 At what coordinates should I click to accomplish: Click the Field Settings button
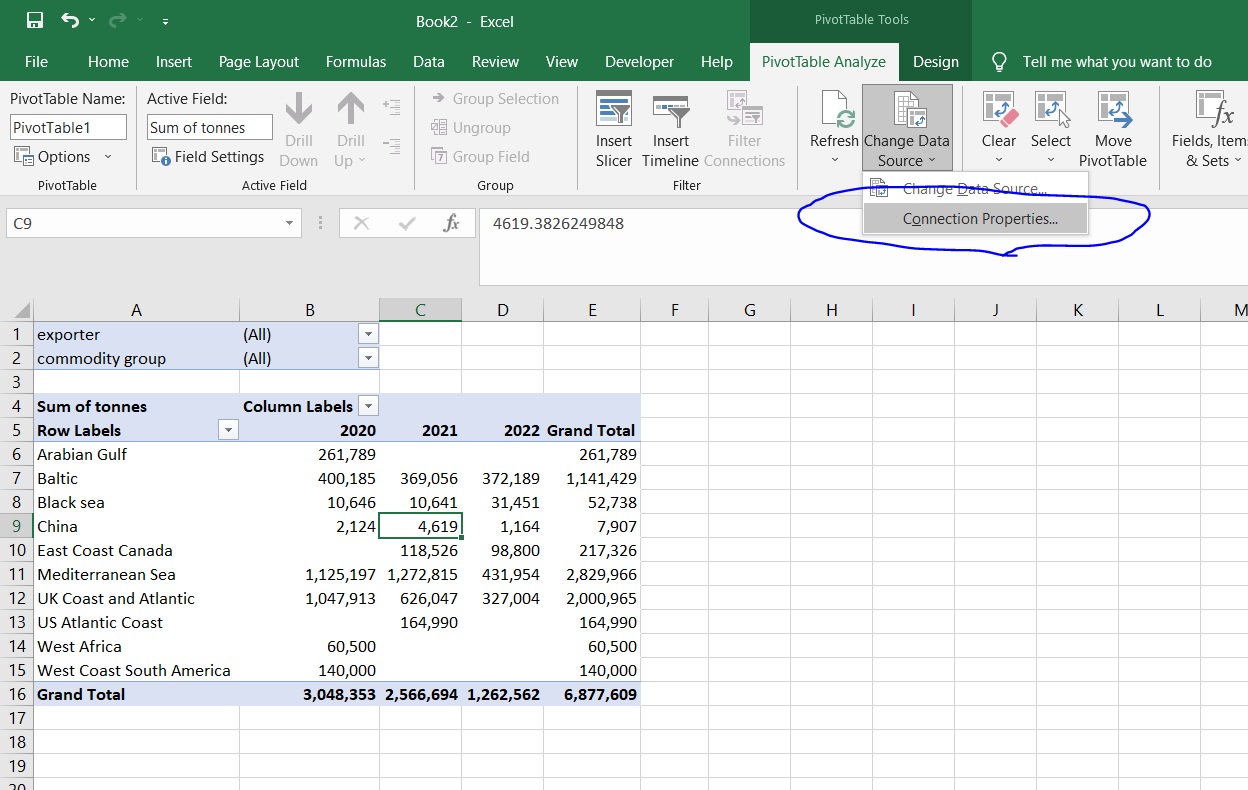208,157
